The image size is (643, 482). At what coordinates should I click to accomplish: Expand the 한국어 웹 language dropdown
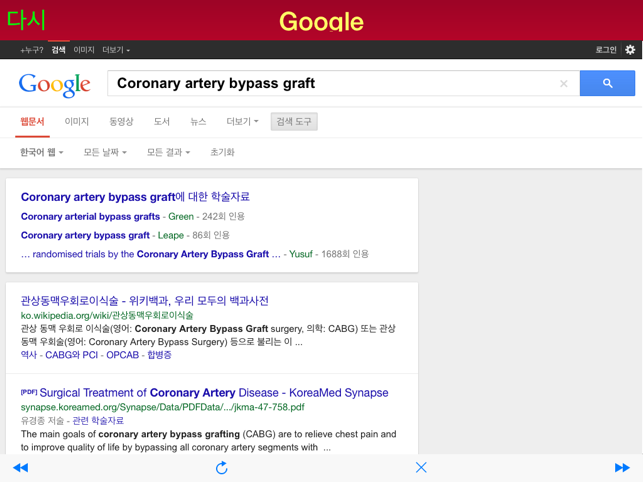(41, 153)
